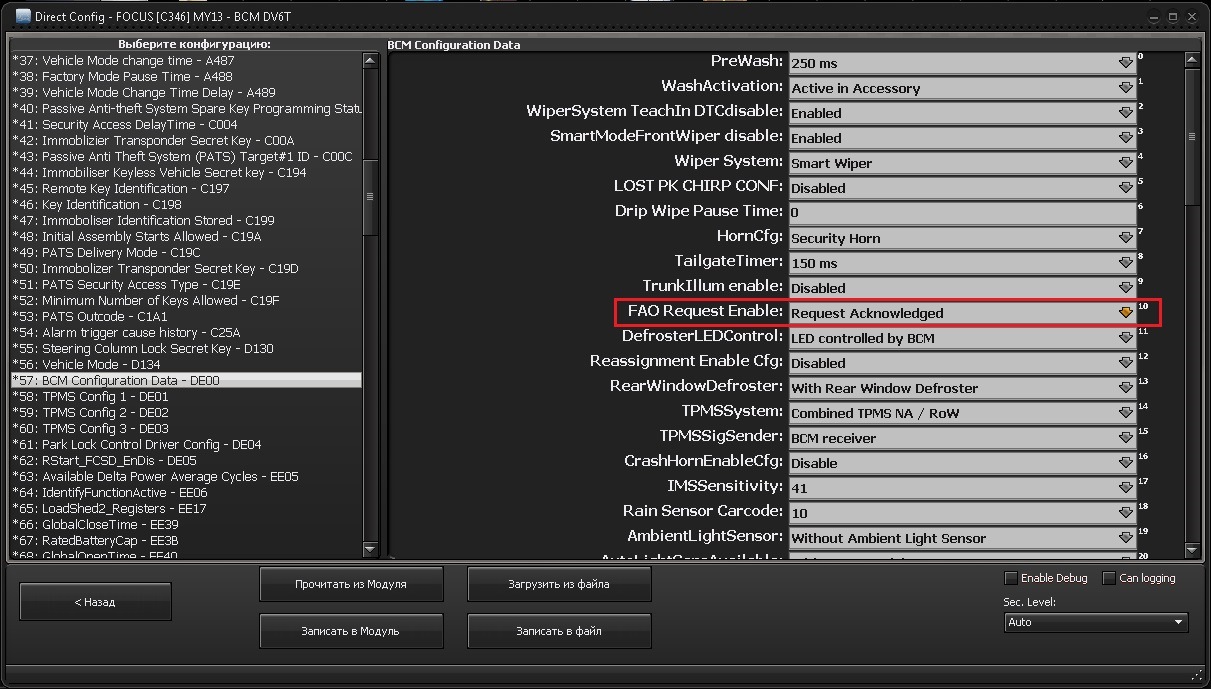Click 'Записать в Модуль' button
The width and height of the screenshot is (1211, 689).
tap(351, 631)
